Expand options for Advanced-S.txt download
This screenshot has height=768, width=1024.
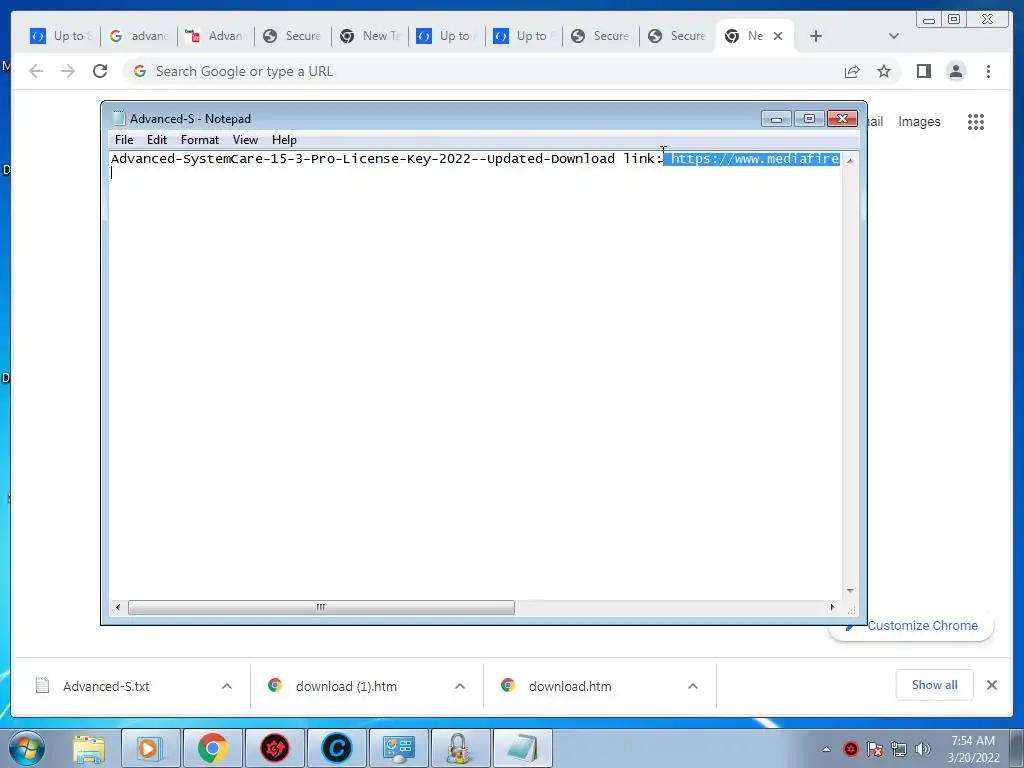click(x=227, y=686)
